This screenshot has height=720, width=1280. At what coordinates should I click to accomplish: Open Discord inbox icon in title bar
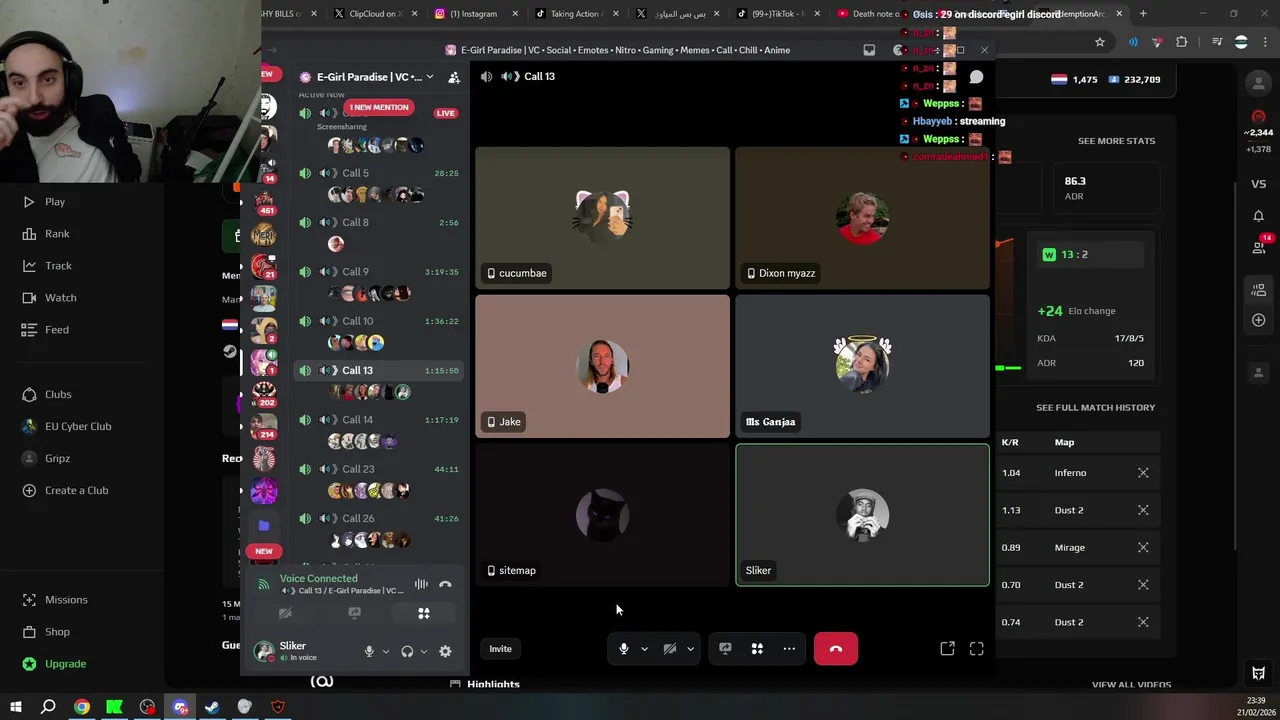point(869,50)
